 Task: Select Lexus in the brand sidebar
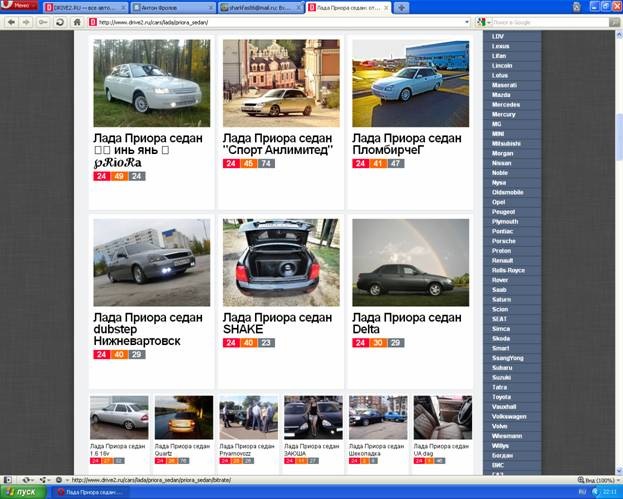pyautogui.click(x=500, y=46)
